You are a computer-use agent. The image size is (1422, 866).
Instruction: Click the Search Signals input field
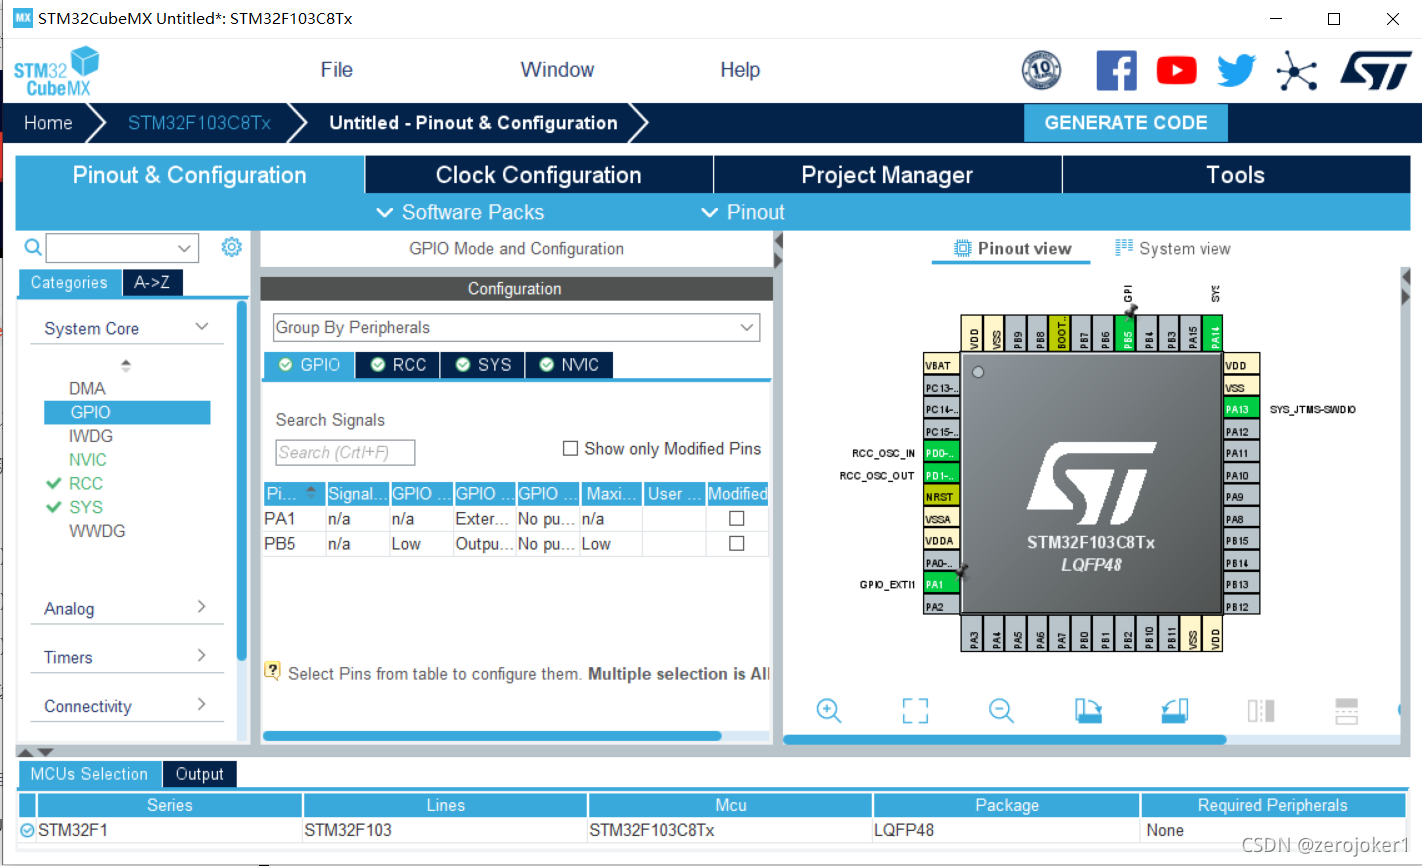[x=345, y=453]
